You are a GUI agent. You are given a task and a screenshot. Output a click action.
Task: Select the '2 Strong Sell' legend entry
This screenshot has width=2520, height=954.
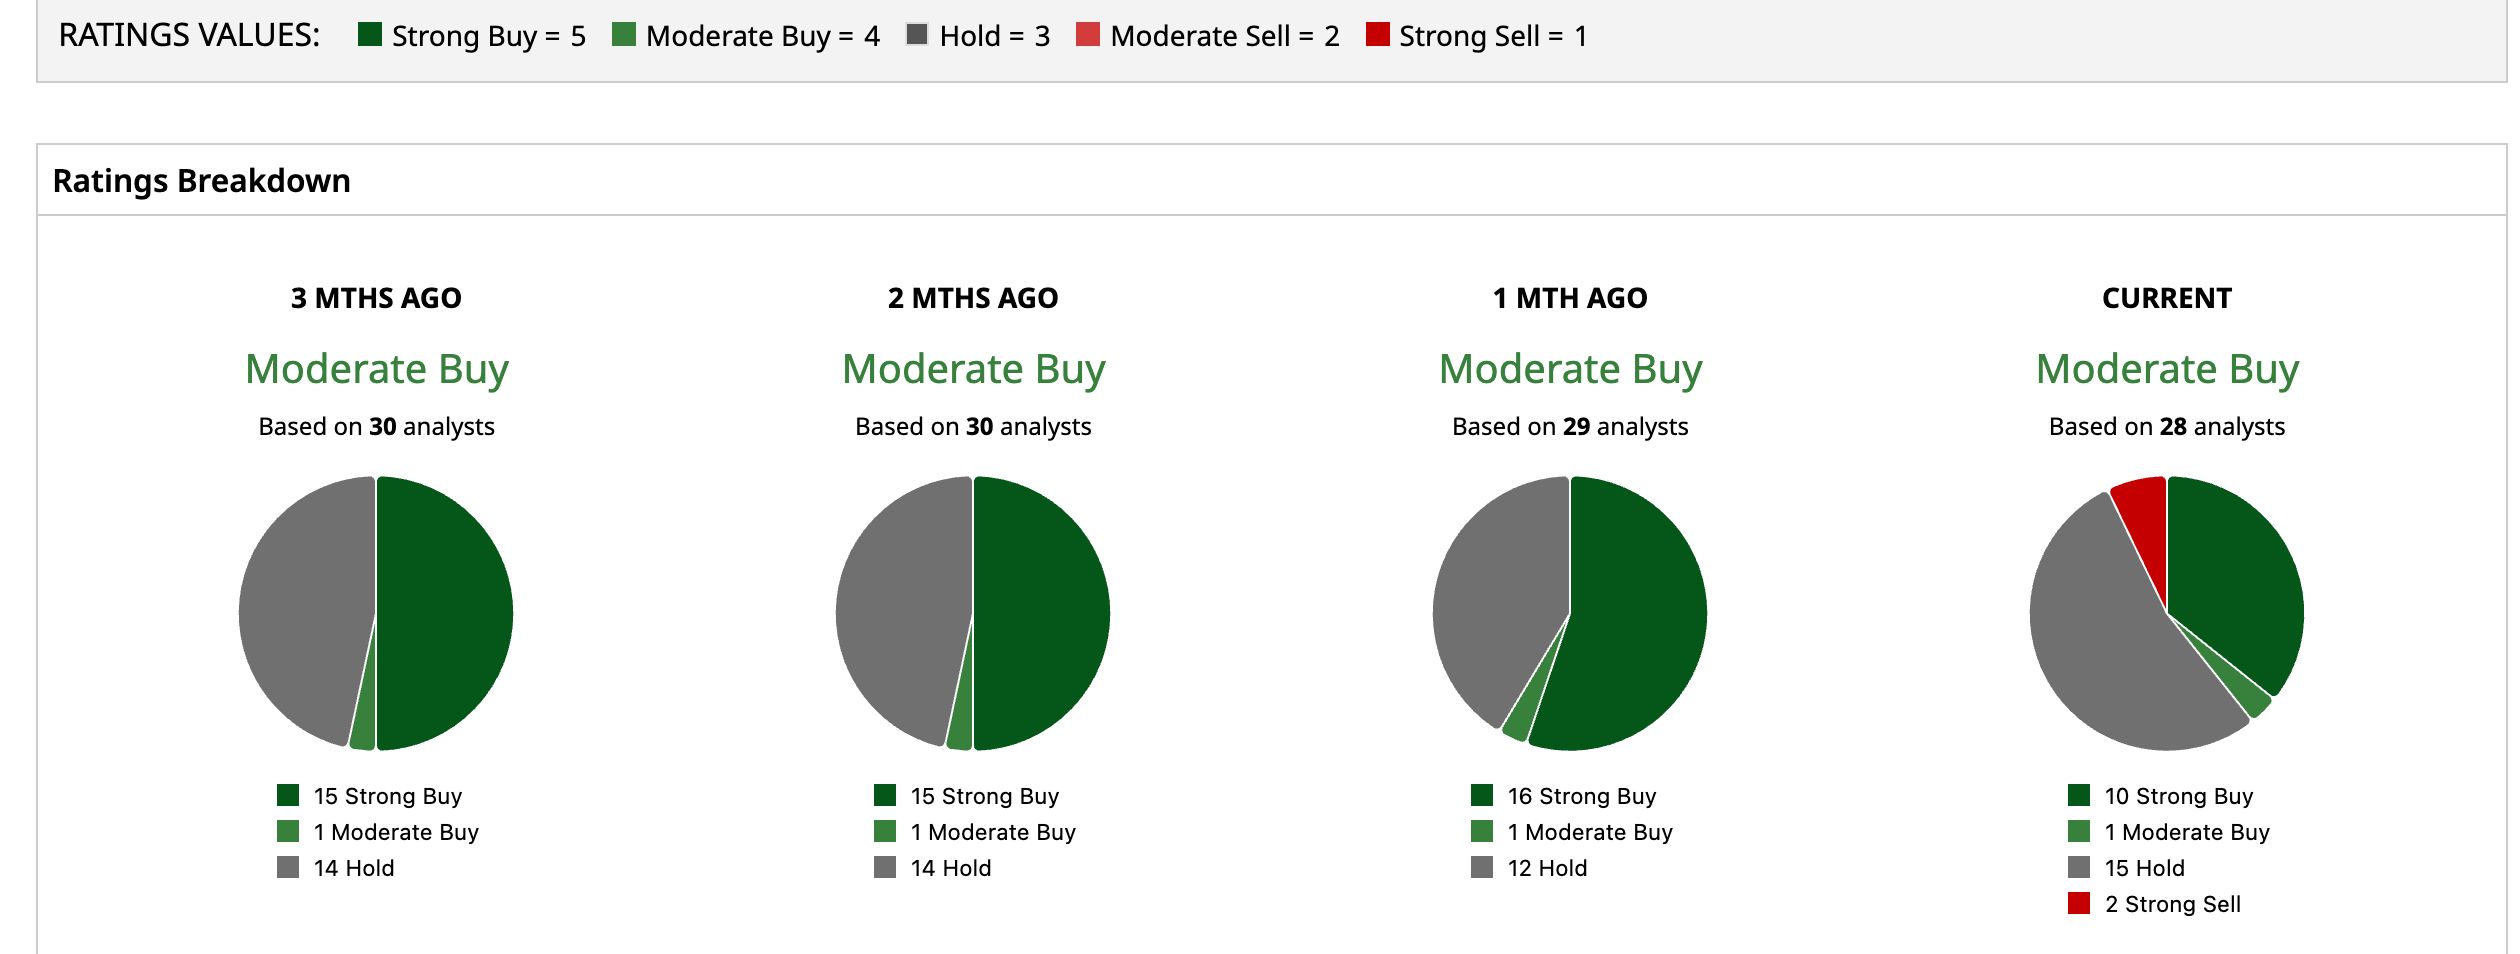pos(2155,904)
